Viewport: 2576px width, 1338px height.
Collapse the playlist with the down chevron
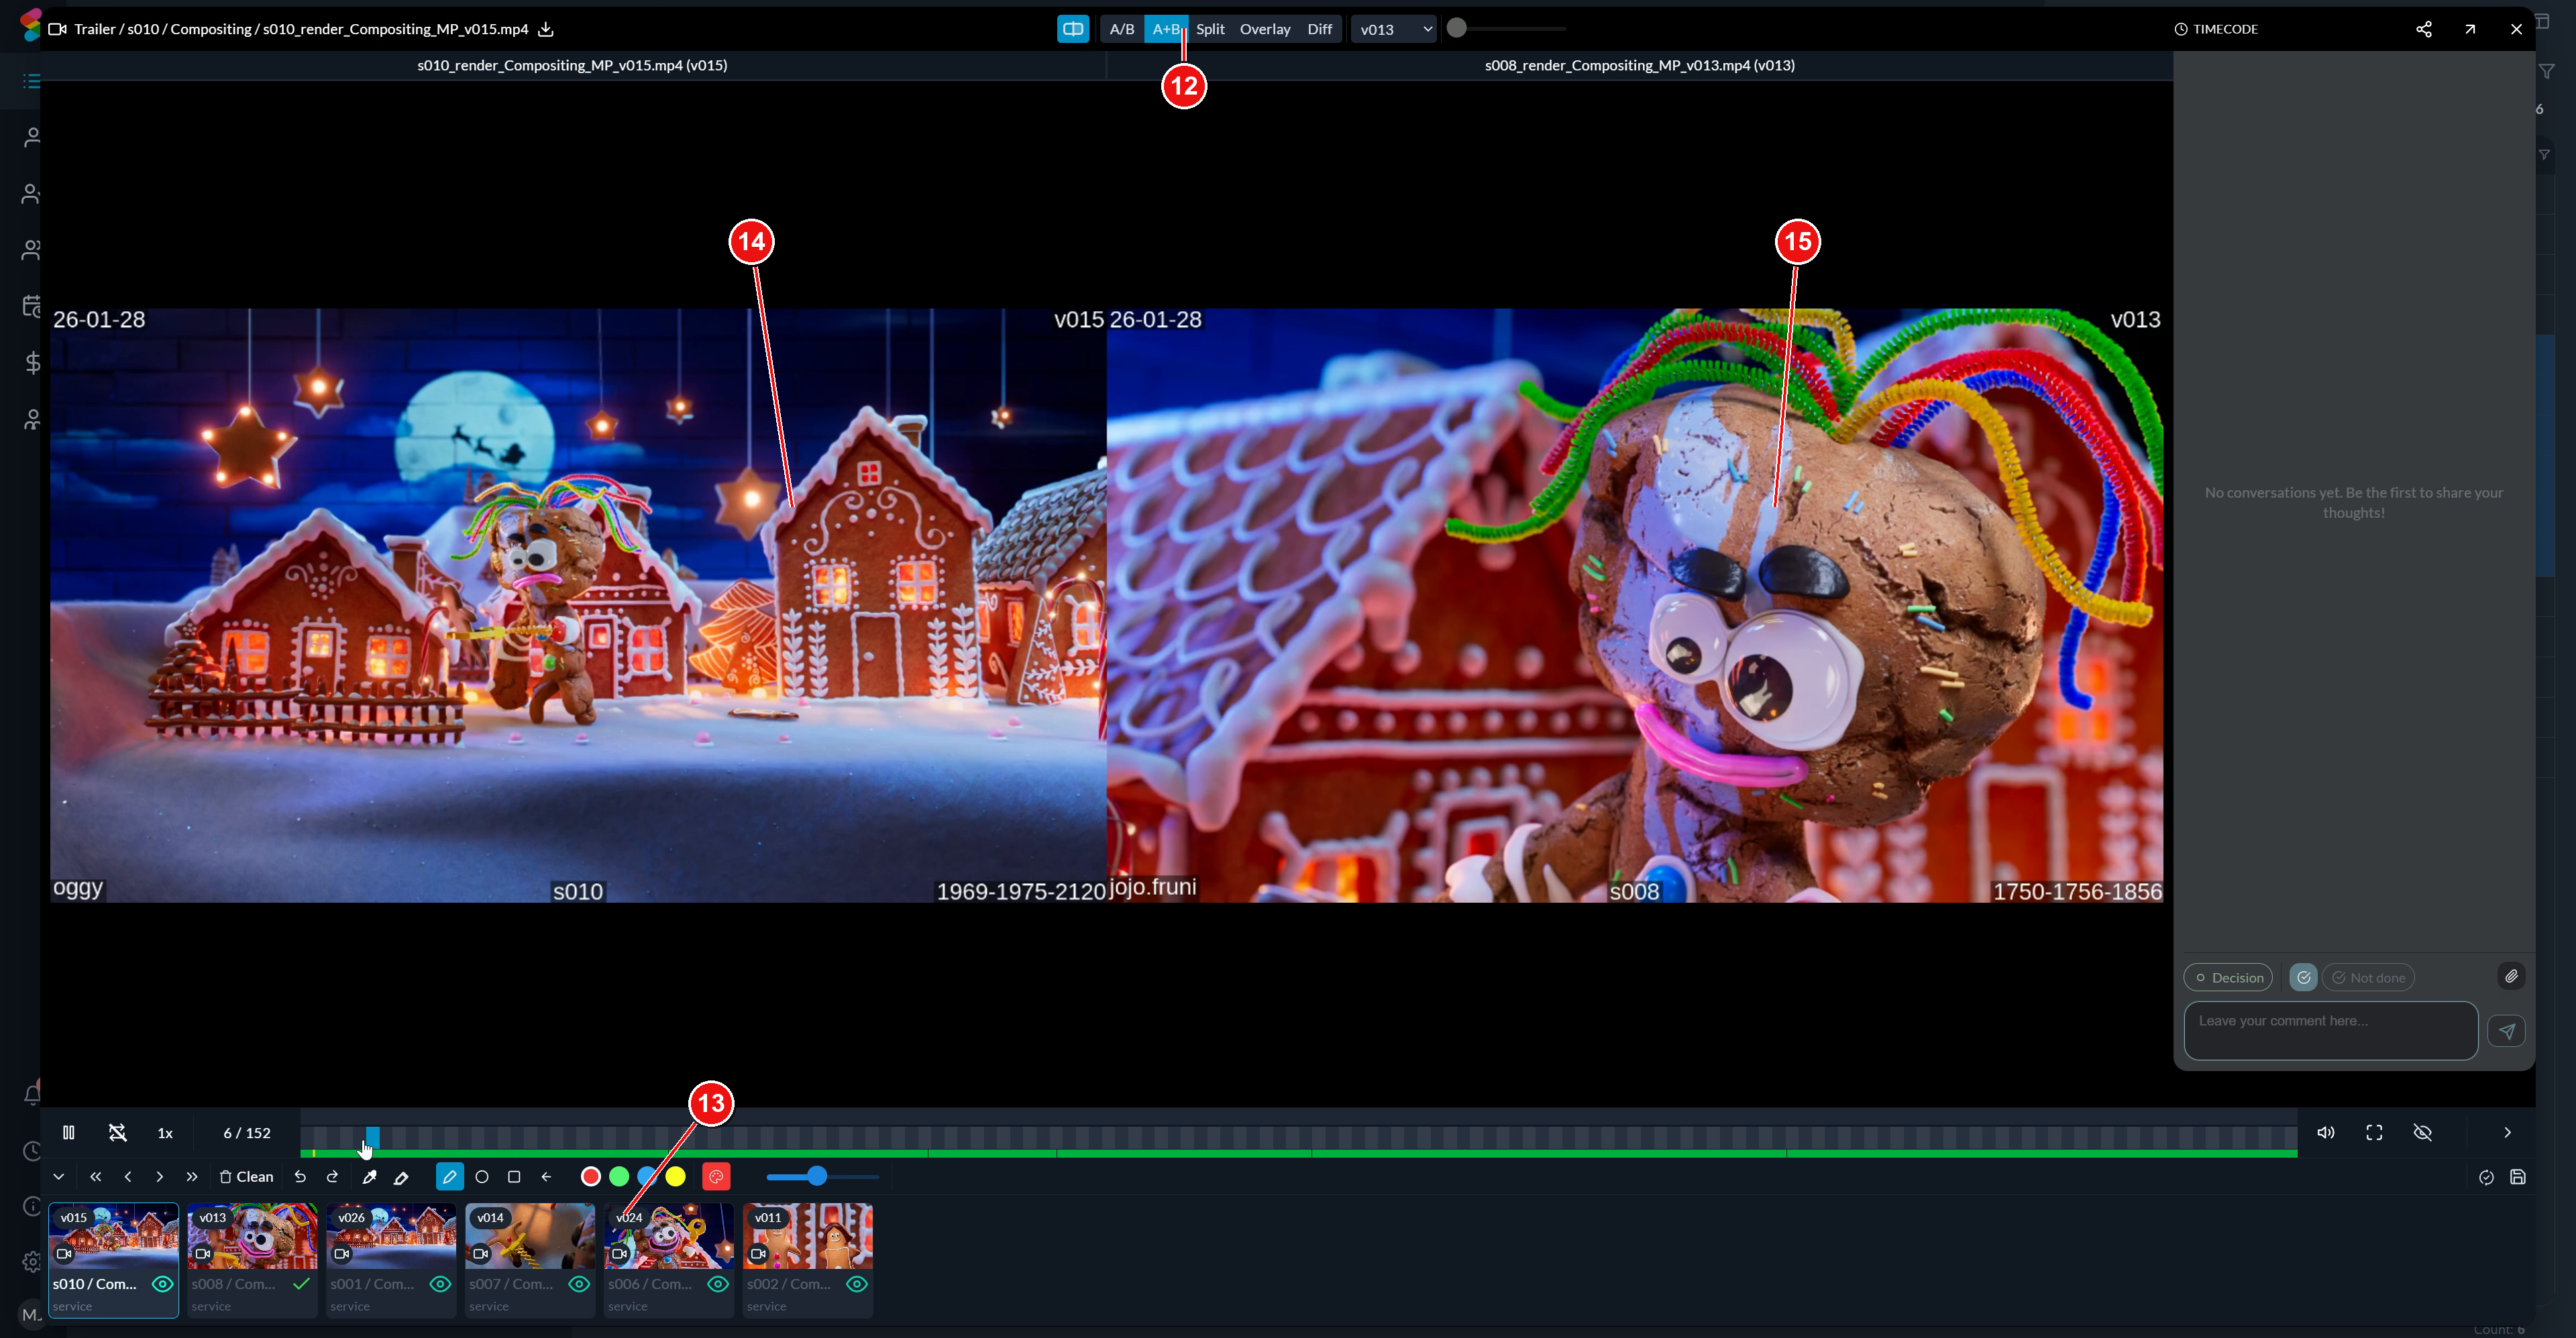[x=59, y=1177]
